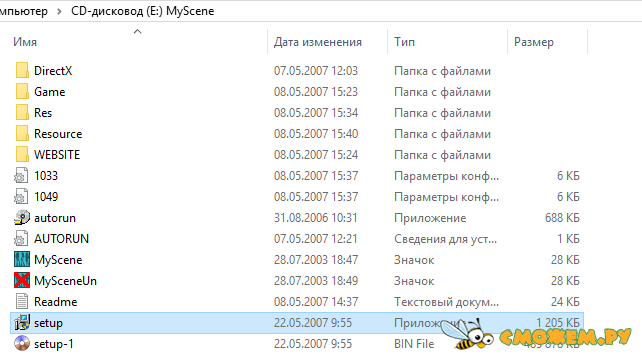Click Папка с файлами type in WEBSITE row
This screenshot has height=361, width=642.
442,155
